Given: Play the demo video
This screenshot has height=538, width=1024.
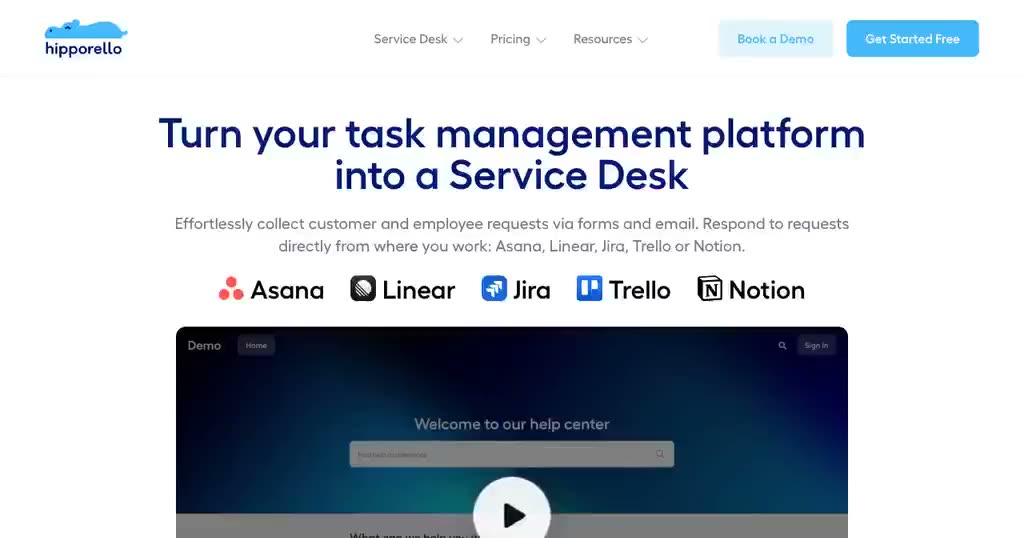Looking at the screenshot, I should [512, 514].
